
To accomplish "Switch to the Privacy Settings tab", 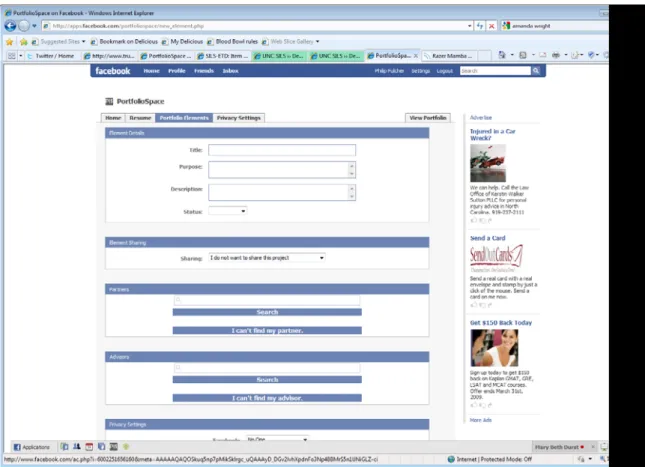I will [x=239, y=118].
